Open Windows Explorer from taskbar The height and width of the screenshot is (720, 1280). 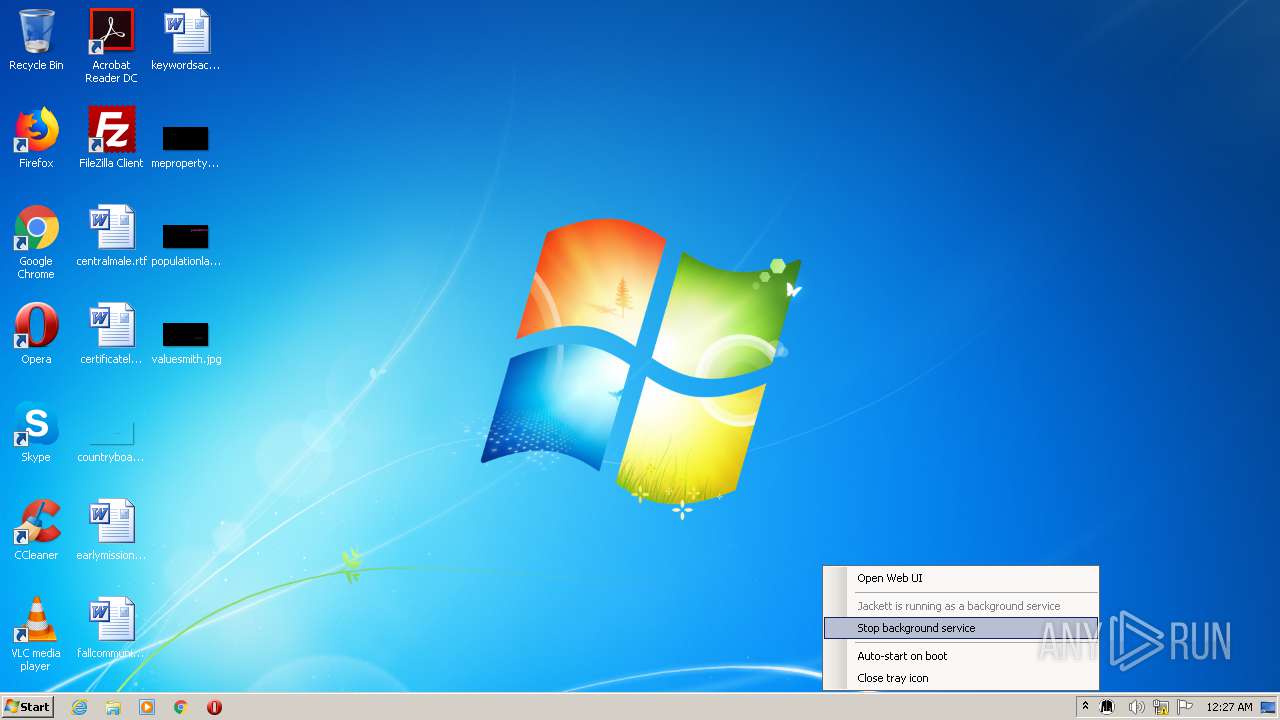click(x=113, y=707)
